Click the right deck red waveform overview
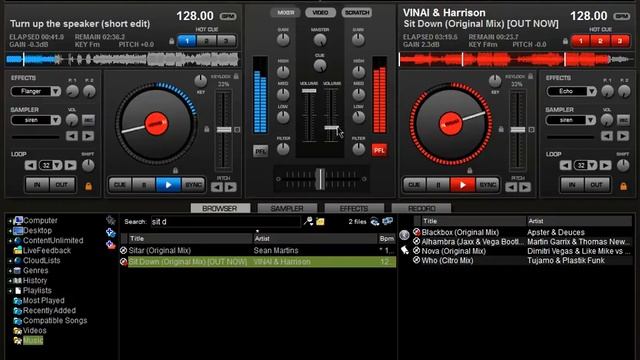This screenshot has width=640, height=360. [516, 60]
